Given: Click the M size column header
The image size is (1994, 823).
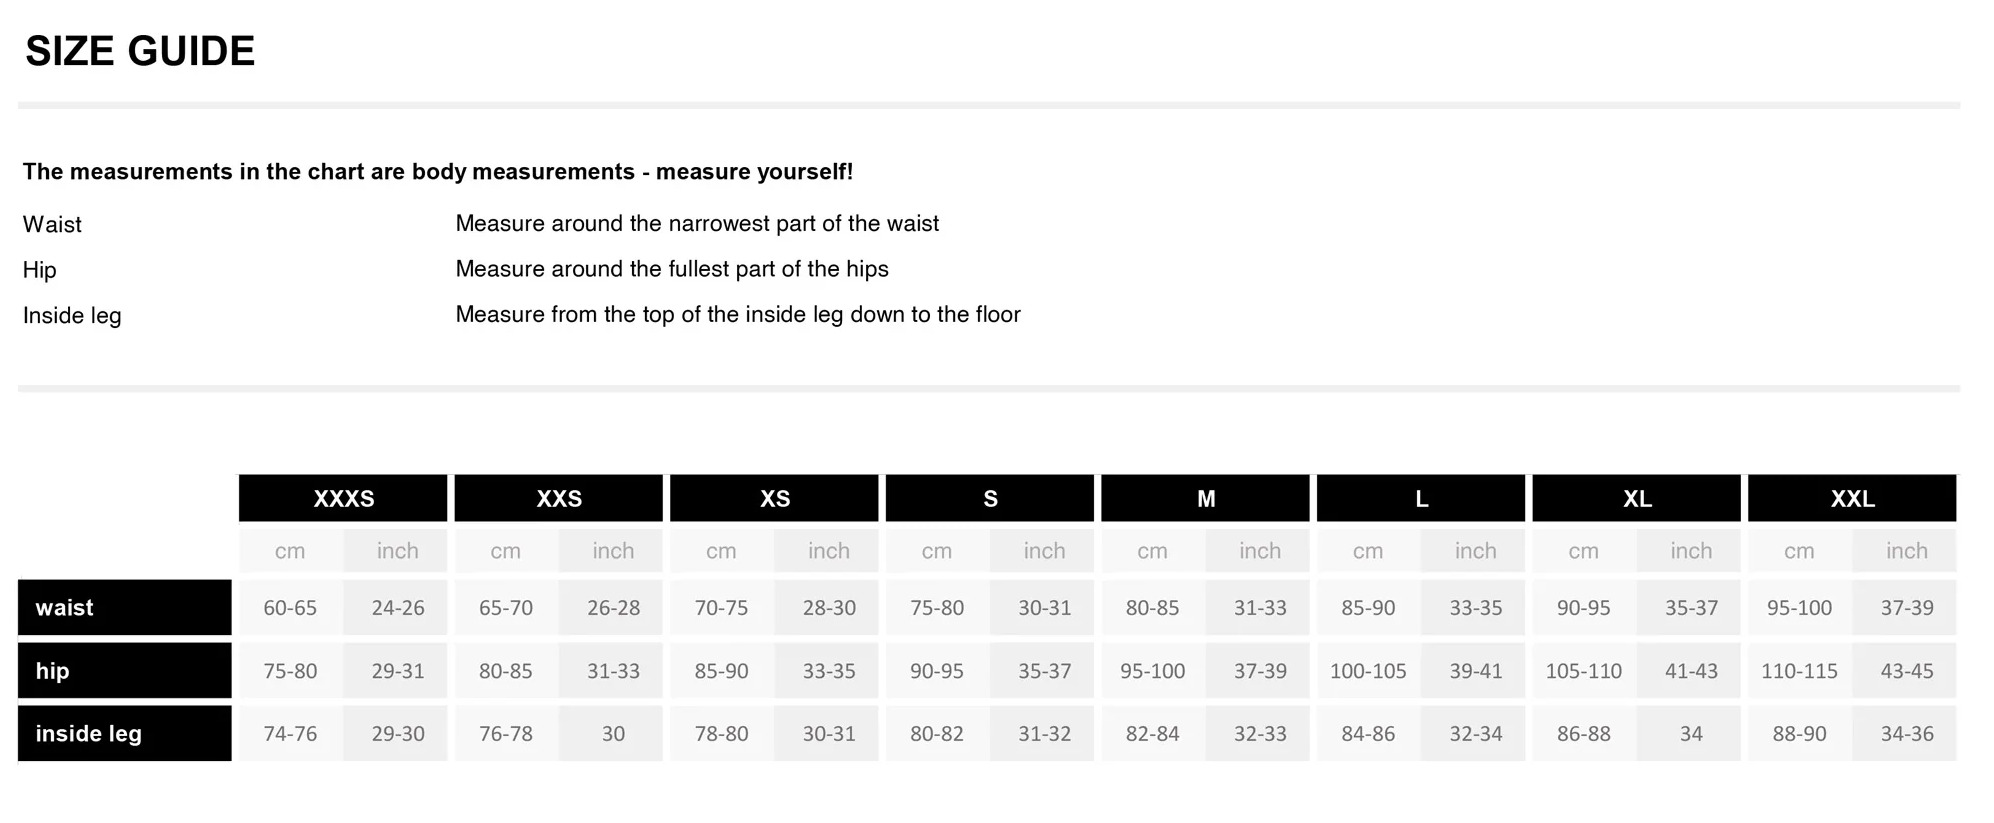Looking at the screenshot, I should (1206, 498).
